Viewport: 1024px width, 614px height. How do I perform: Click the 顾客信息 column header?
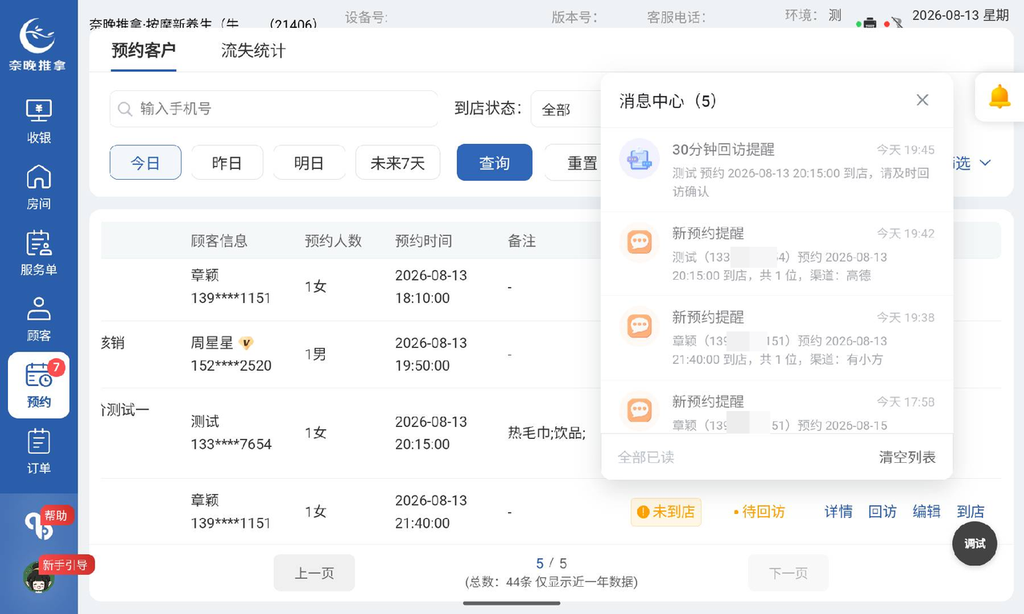(x=219, y=241)
